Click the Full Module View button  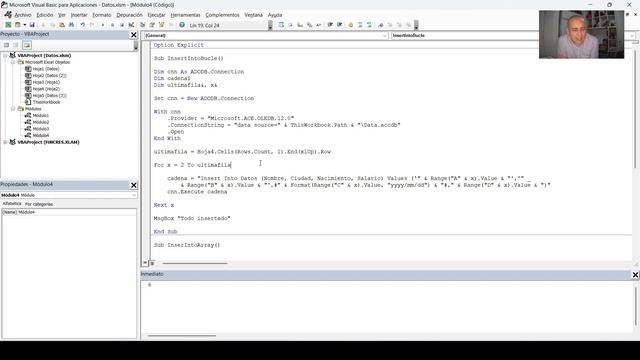point(152,263)
